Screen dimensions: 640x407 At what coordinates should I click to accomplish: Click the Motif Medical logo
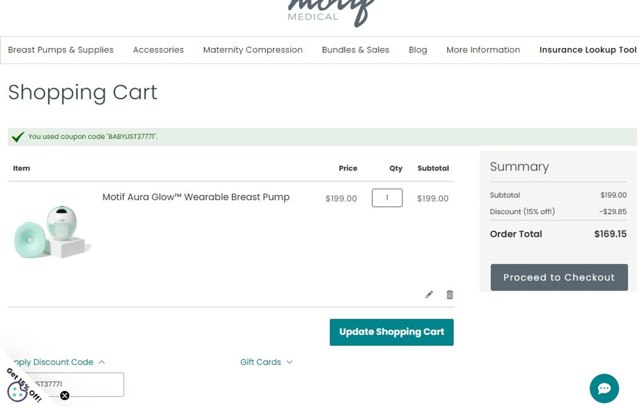click(329, 12)
